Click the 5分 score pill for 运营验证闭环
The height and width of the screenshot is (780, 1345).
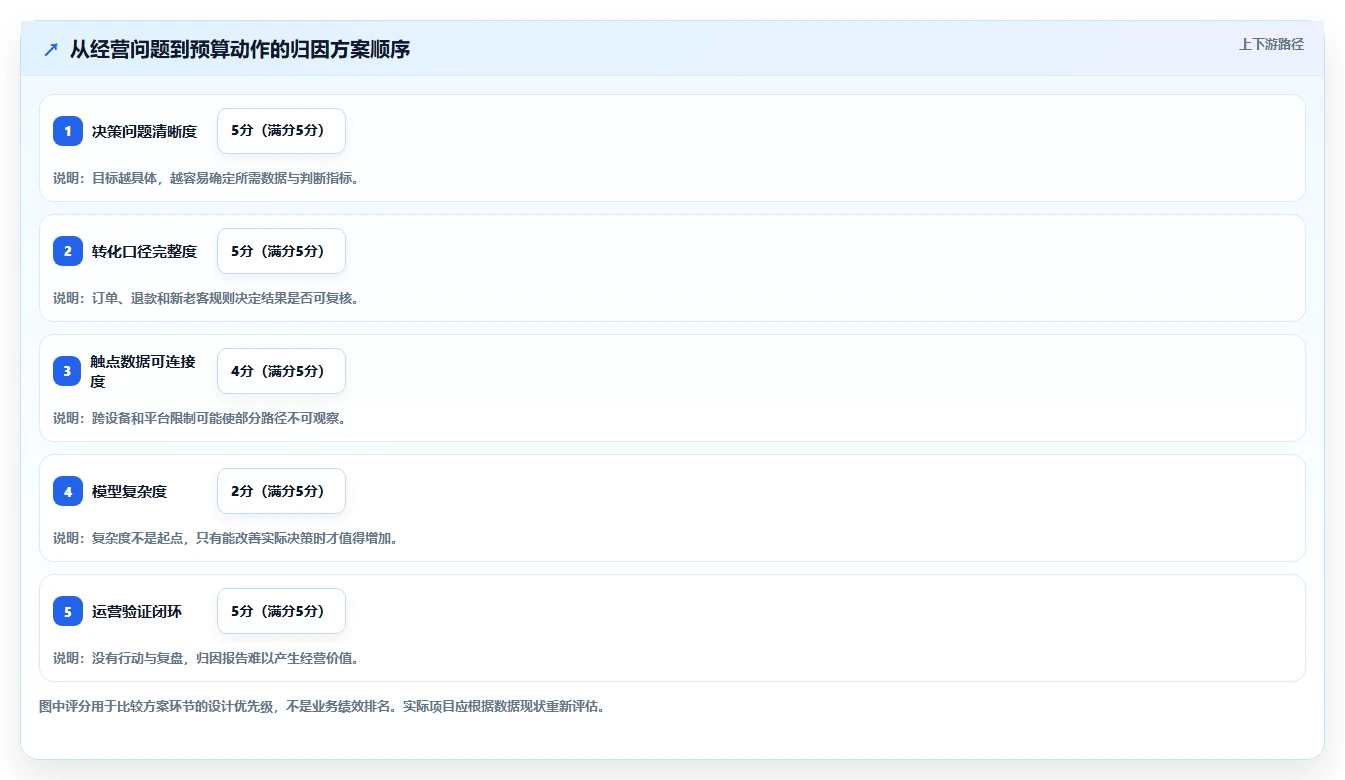coord(281,611)
